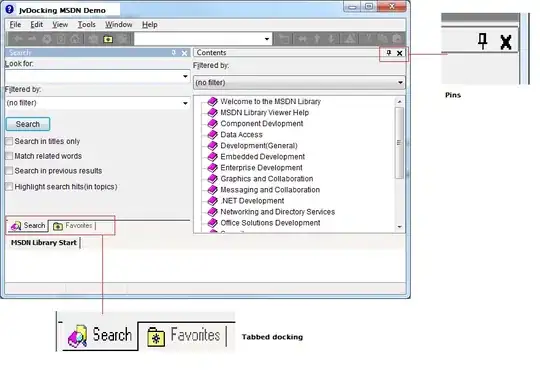Viewport: 540px width, 370px height.
Task: Click the Home toolbar icon
Action: [75, 39]
